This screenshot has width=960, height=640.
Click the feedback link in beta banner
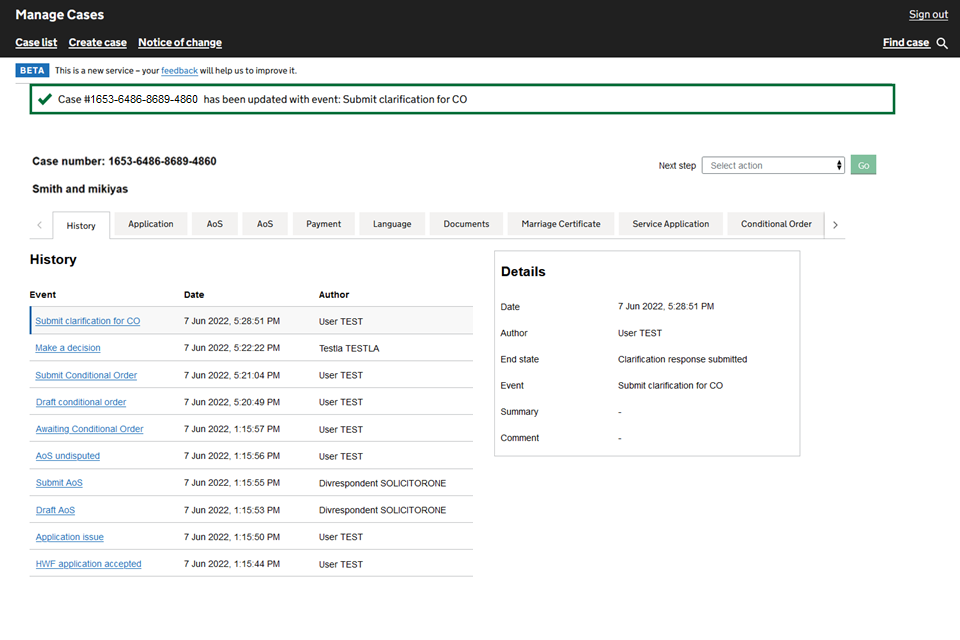point(179,71)
